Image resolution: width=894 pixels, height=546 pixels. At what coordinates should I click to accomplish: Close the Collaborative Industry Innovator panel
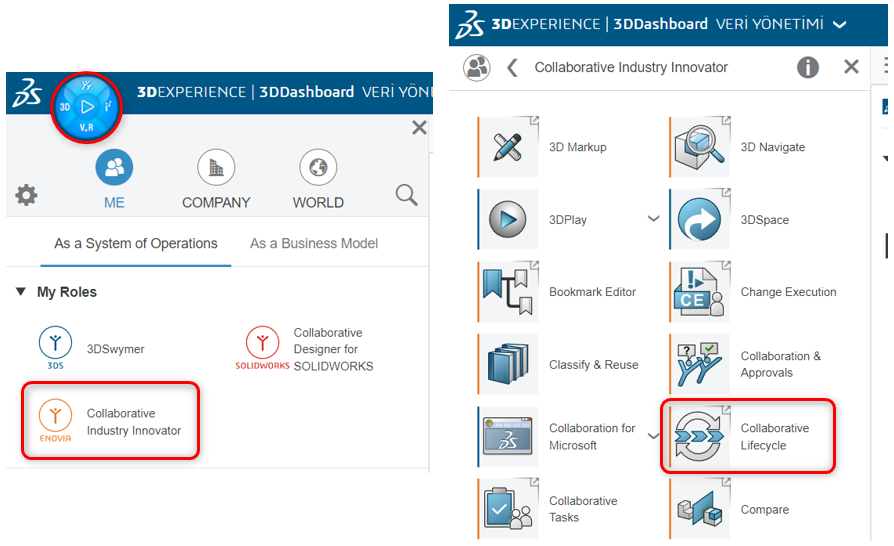pos(851,67)
